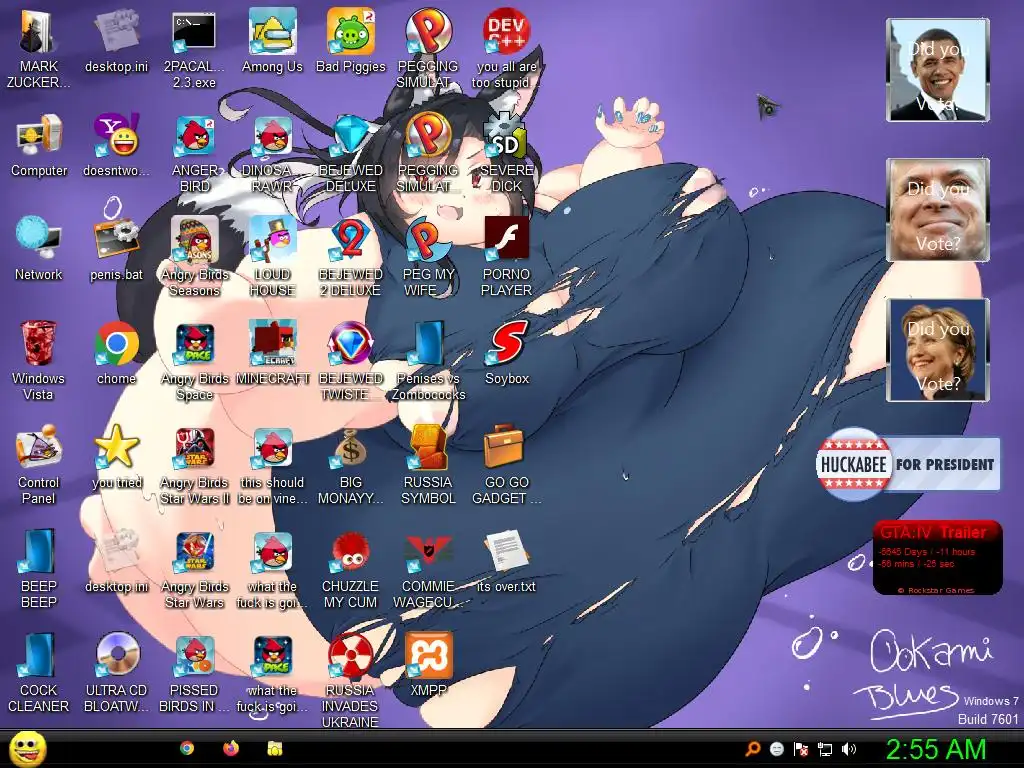Open the file explorer taskbar icon
Image resolution: width=1024 pixels, height=768 pixels.
[274, 748]
